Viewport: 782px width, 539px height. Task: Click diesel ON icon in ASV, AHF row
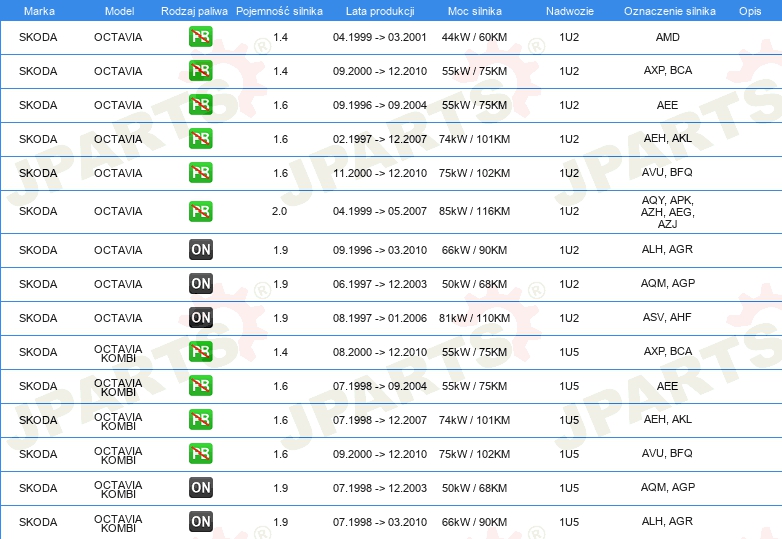tap(200, 318)
